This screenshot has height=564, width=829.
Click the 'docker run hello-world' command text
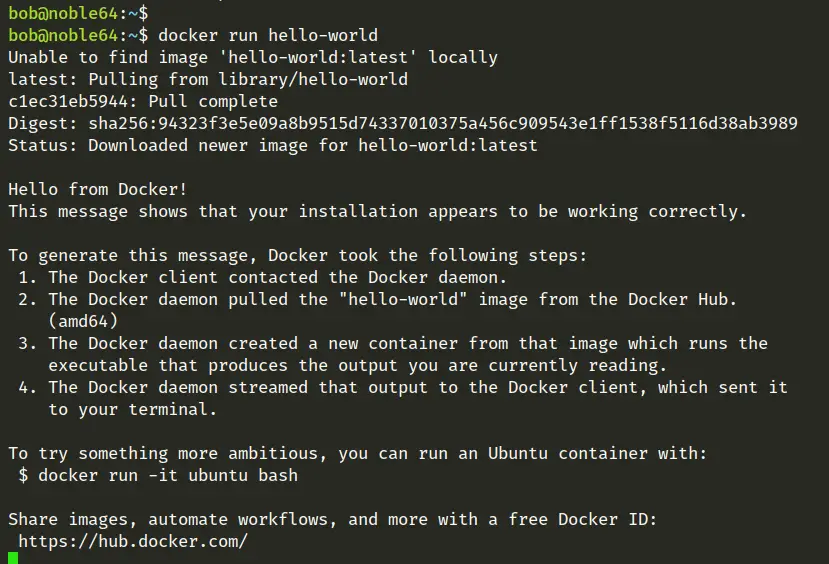point(268,35)
